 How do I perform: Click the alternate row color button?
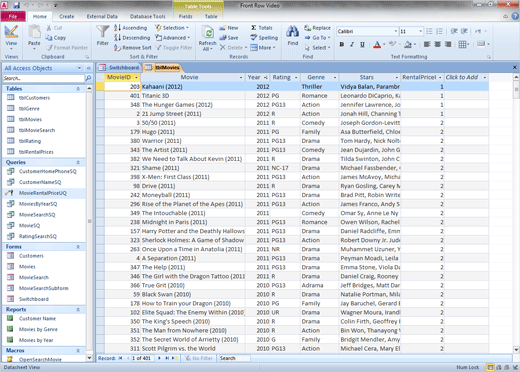tap(481, 44)
